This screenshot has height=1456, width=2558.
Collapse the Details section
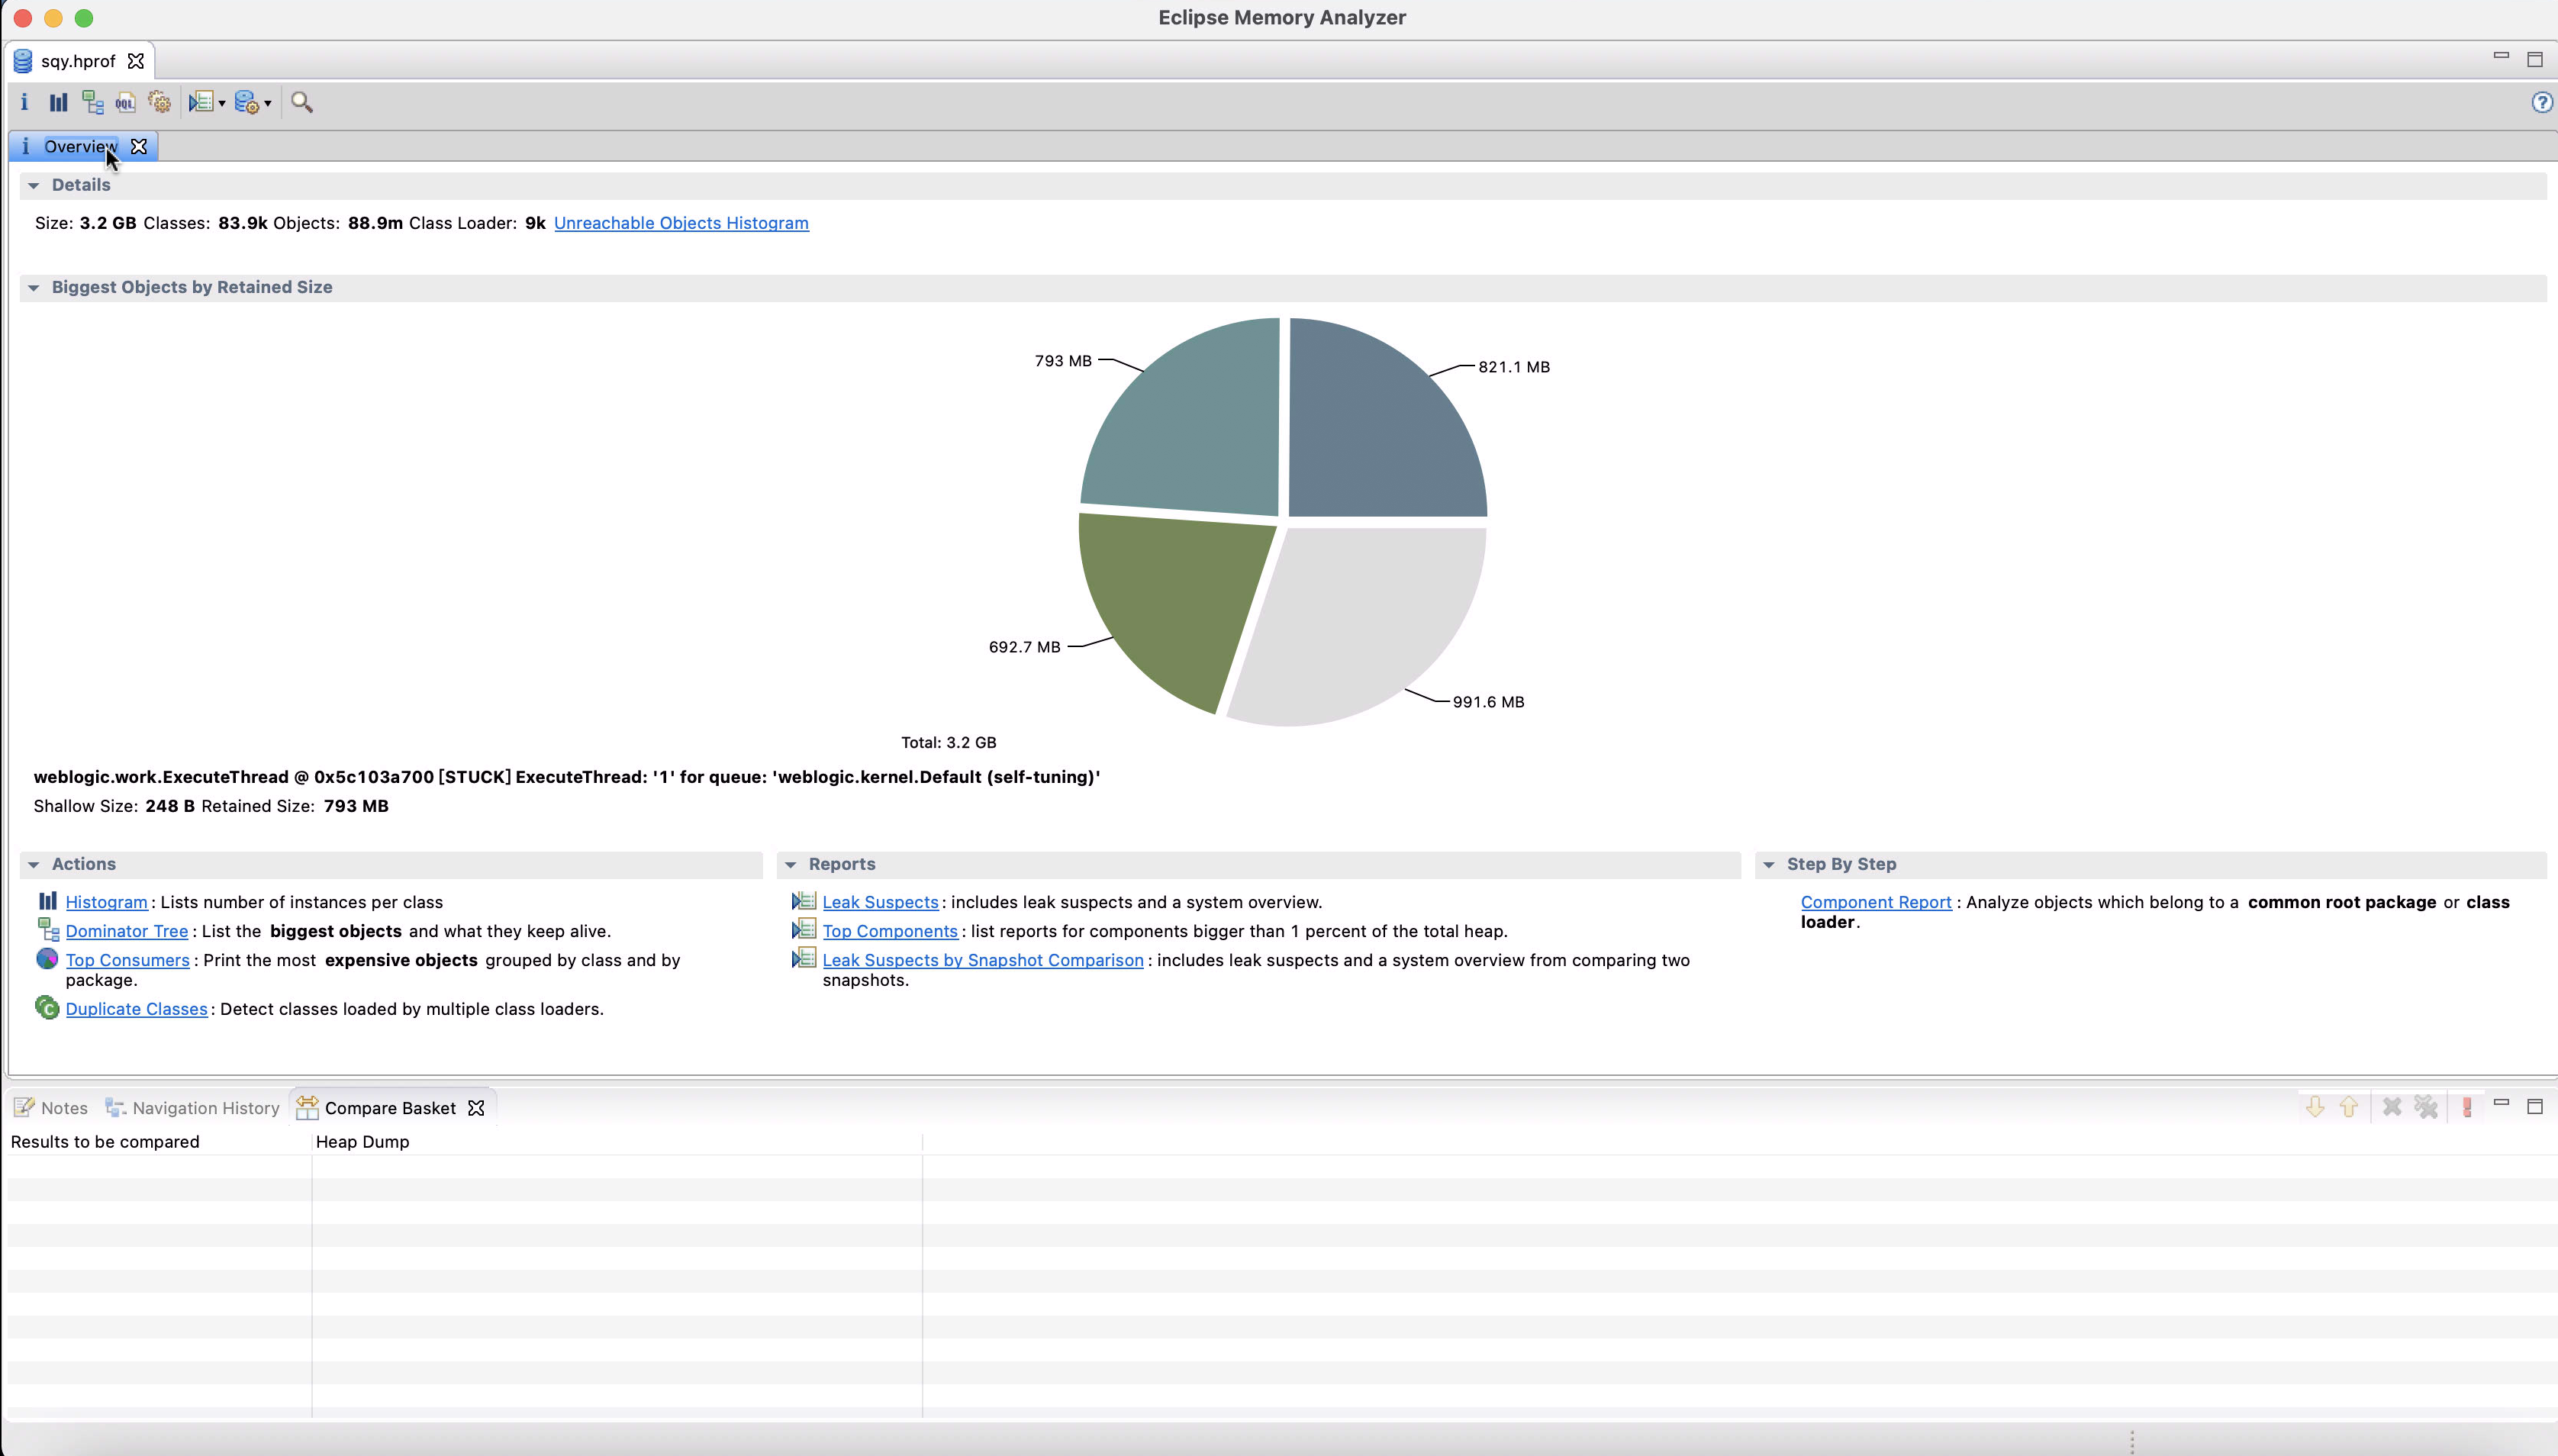coord(34,185)
